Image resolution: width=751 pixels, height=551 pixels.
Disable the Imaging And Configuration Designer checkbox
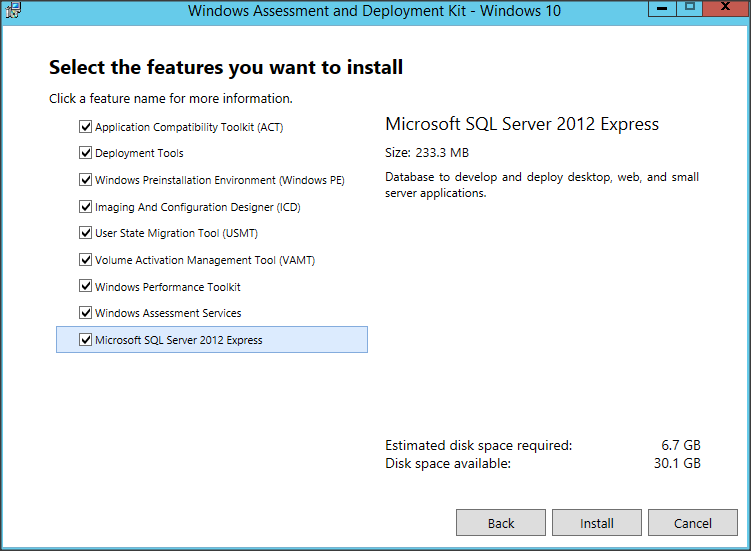tap(85, 207)
